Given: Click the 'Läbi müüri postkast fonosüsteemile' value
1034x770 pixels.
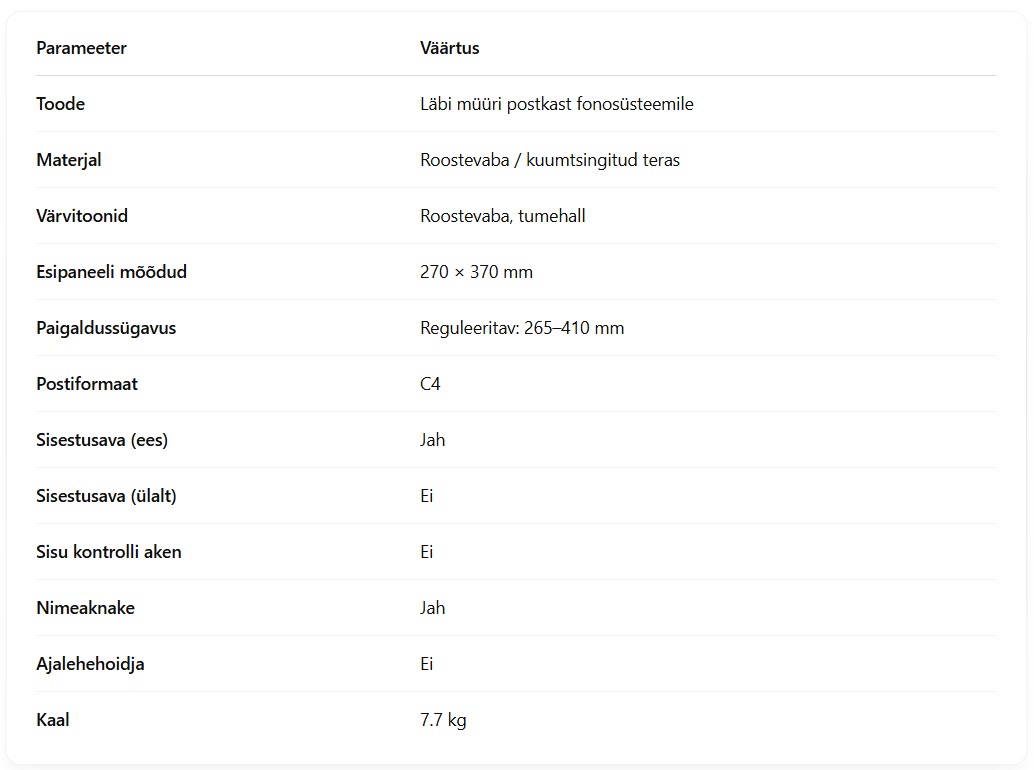Looking at the screenshot, I should 557,104.
